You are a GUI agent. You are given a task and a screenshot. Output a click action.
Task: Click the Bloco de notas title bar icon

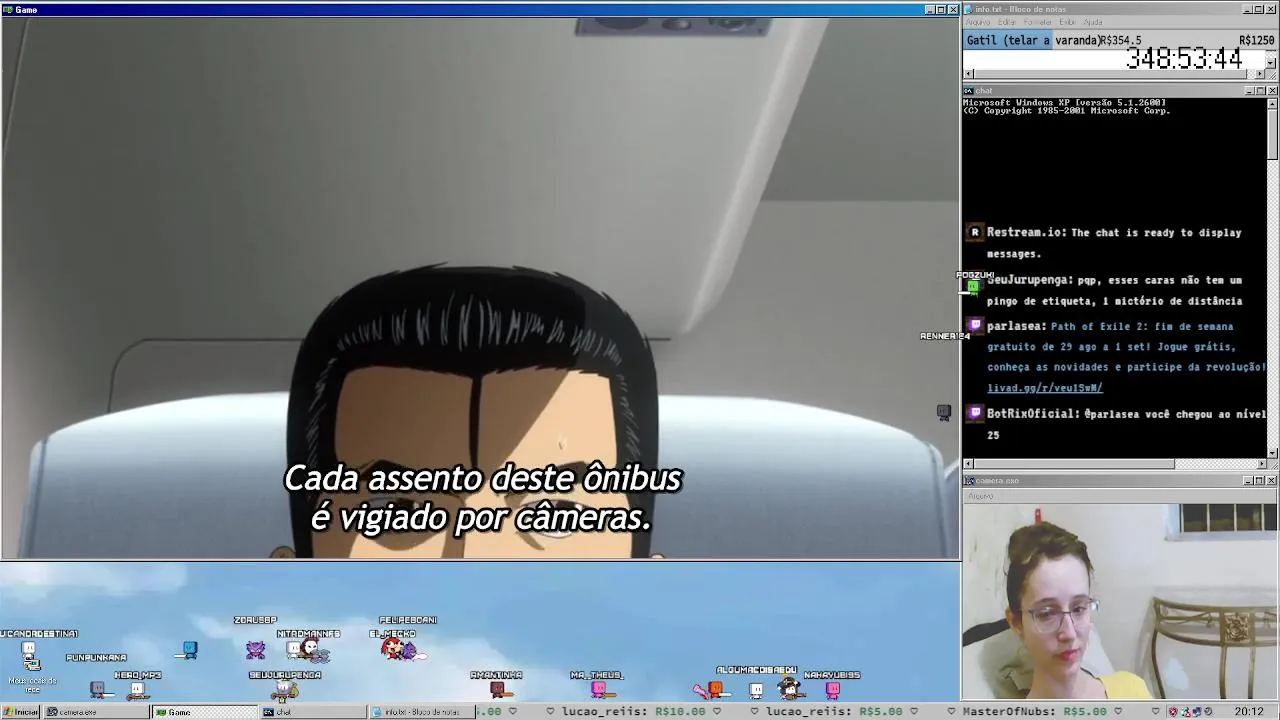(x=968, y=9)
